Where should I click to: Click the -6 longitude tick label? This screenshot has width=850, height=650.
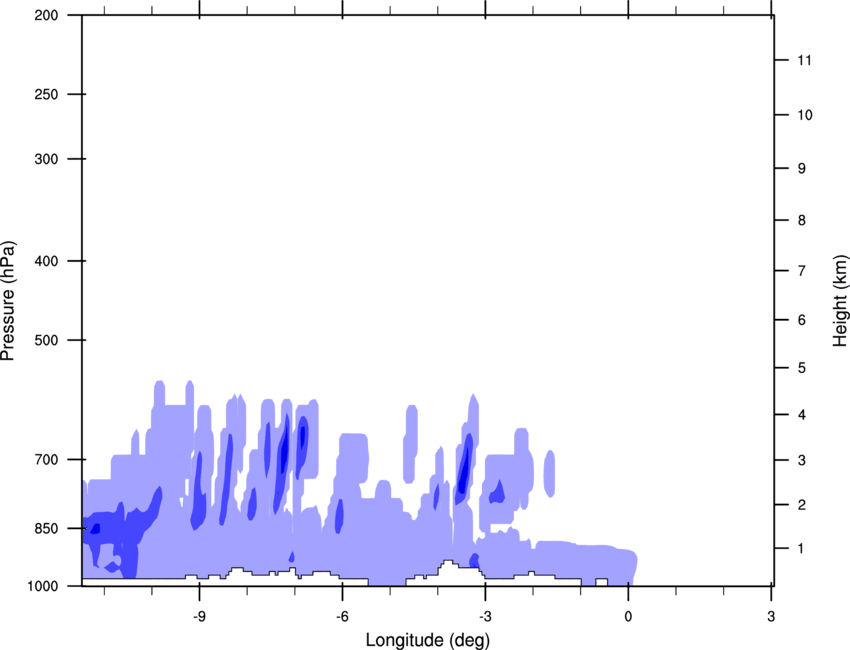(342, 617)
